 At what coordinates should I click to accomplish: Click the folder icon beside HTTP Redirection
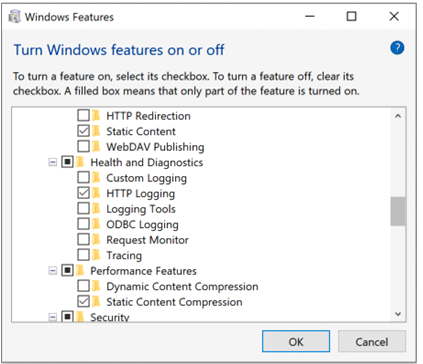coord(96,115)
